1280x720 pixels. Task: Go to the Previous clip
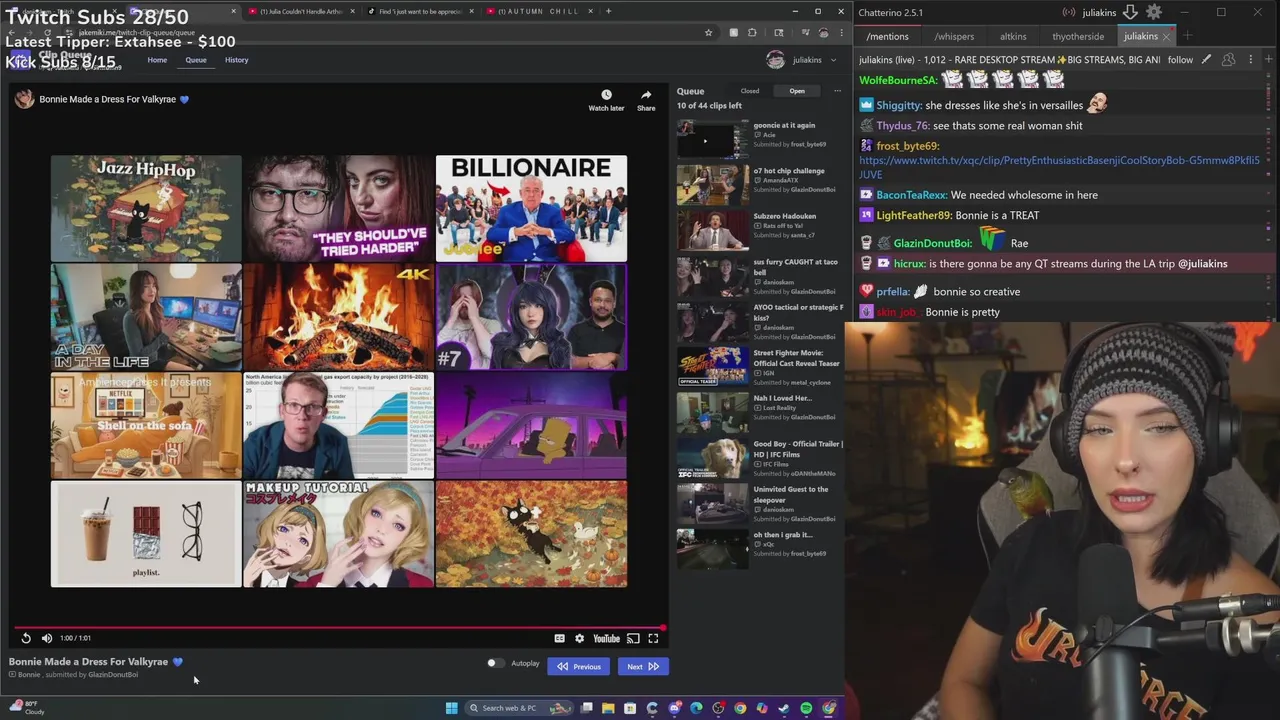click(579, 666)
